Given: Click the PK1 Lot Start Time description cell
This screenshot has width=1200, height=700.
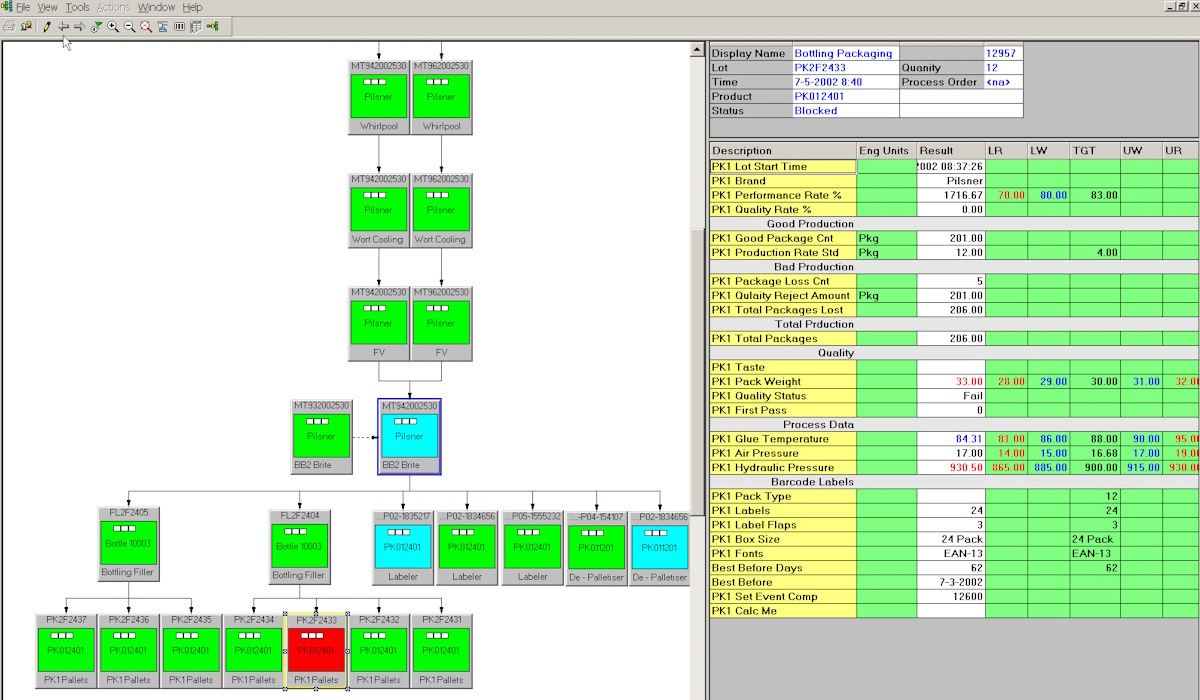Looking at the screenshot, I should [x=782, y=167].
